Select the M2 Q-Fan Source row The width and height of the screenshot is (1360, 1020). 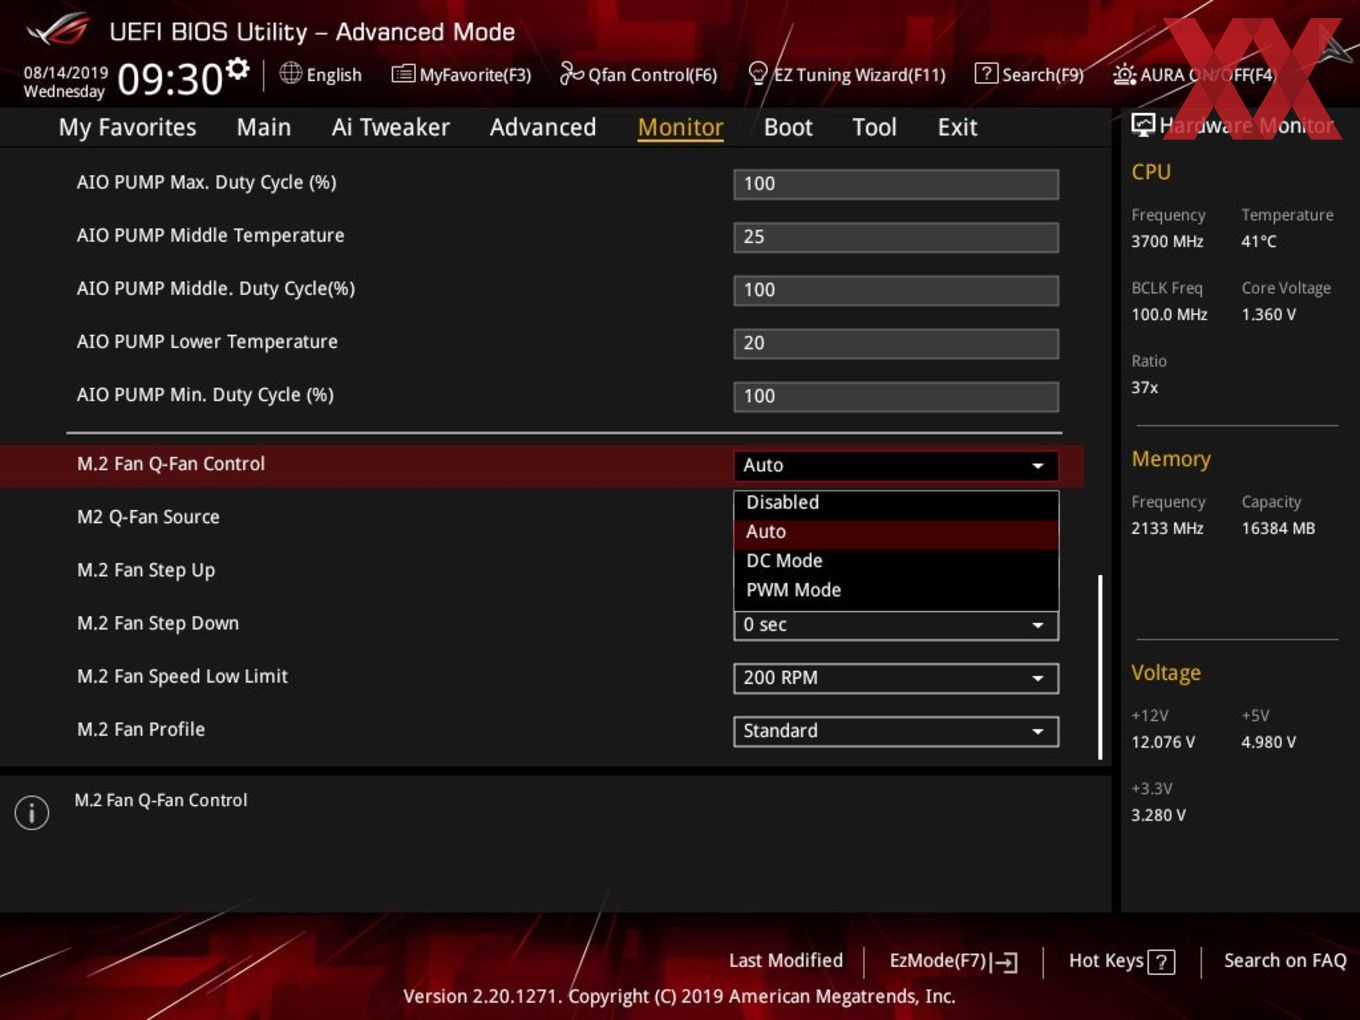(x=148, y=517)
